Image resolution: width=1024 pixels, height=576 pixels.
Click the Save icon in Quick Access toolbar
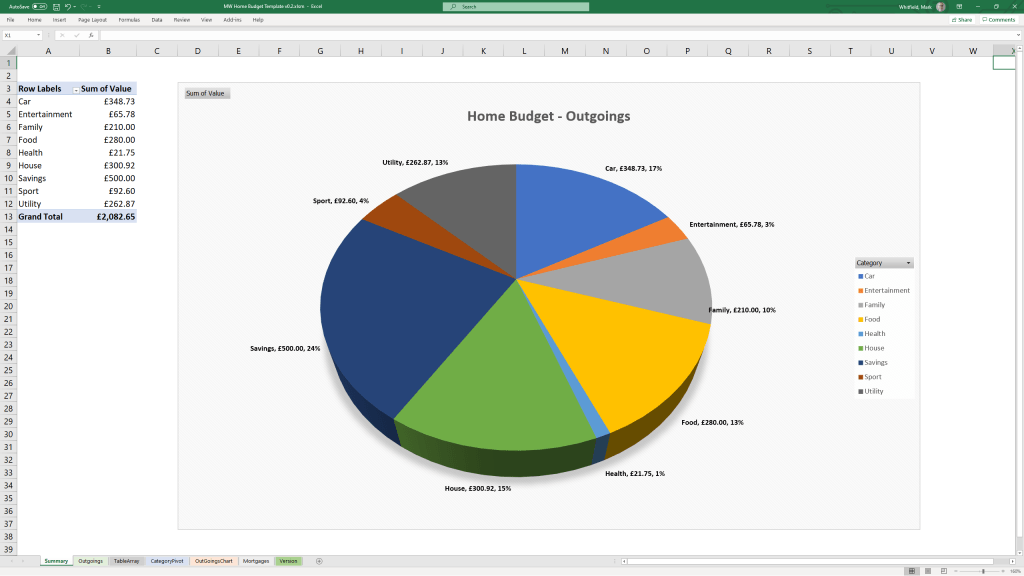click(57, 6)
